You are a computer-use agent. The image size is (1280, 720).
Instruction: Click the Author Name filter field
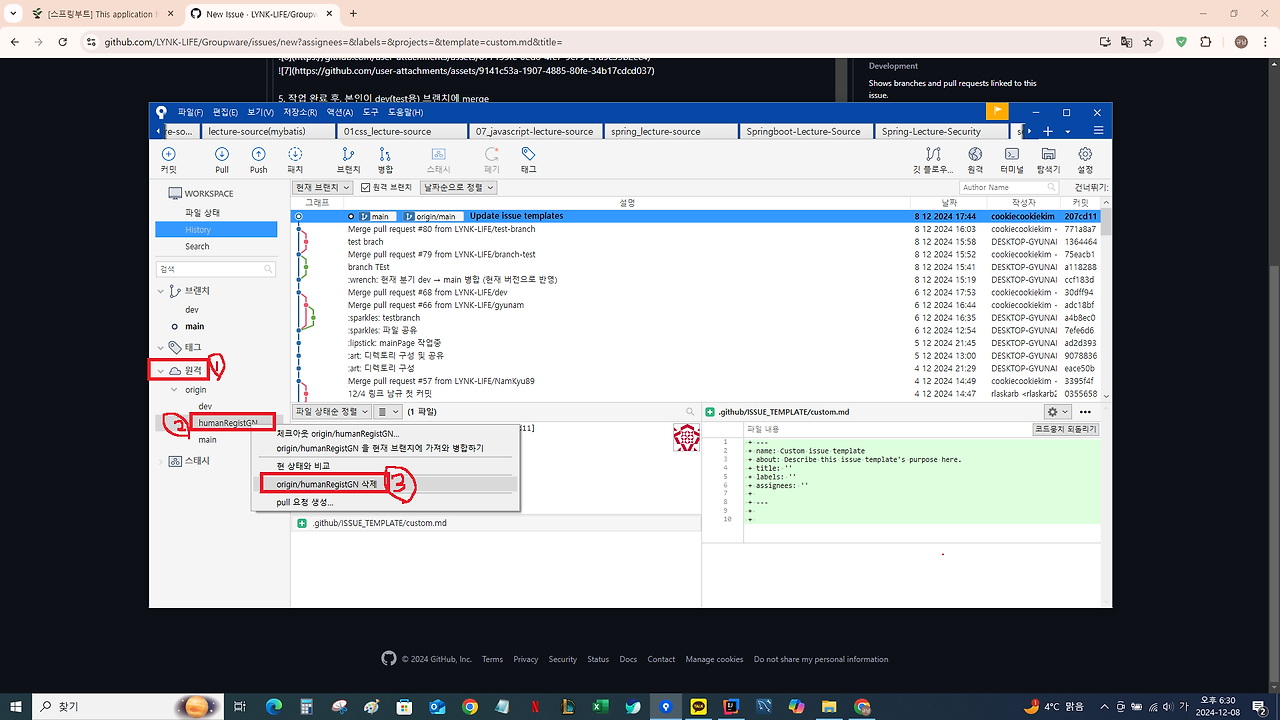coord(1008,187)
